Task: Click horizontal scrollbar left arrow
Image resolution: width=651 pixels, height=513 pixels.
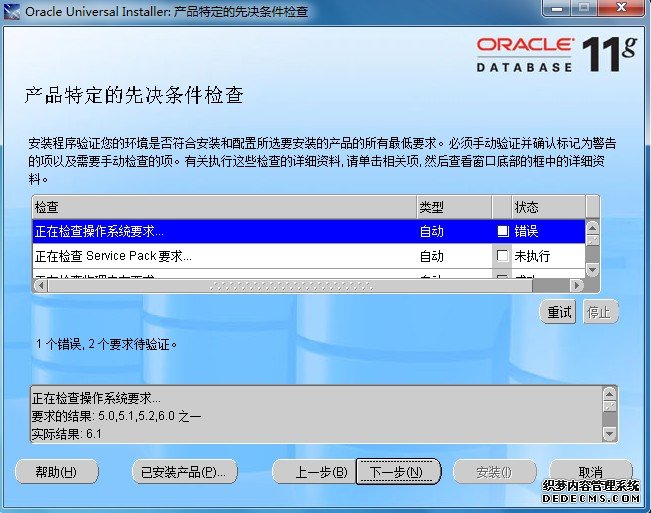Action: tap(40, 286)
